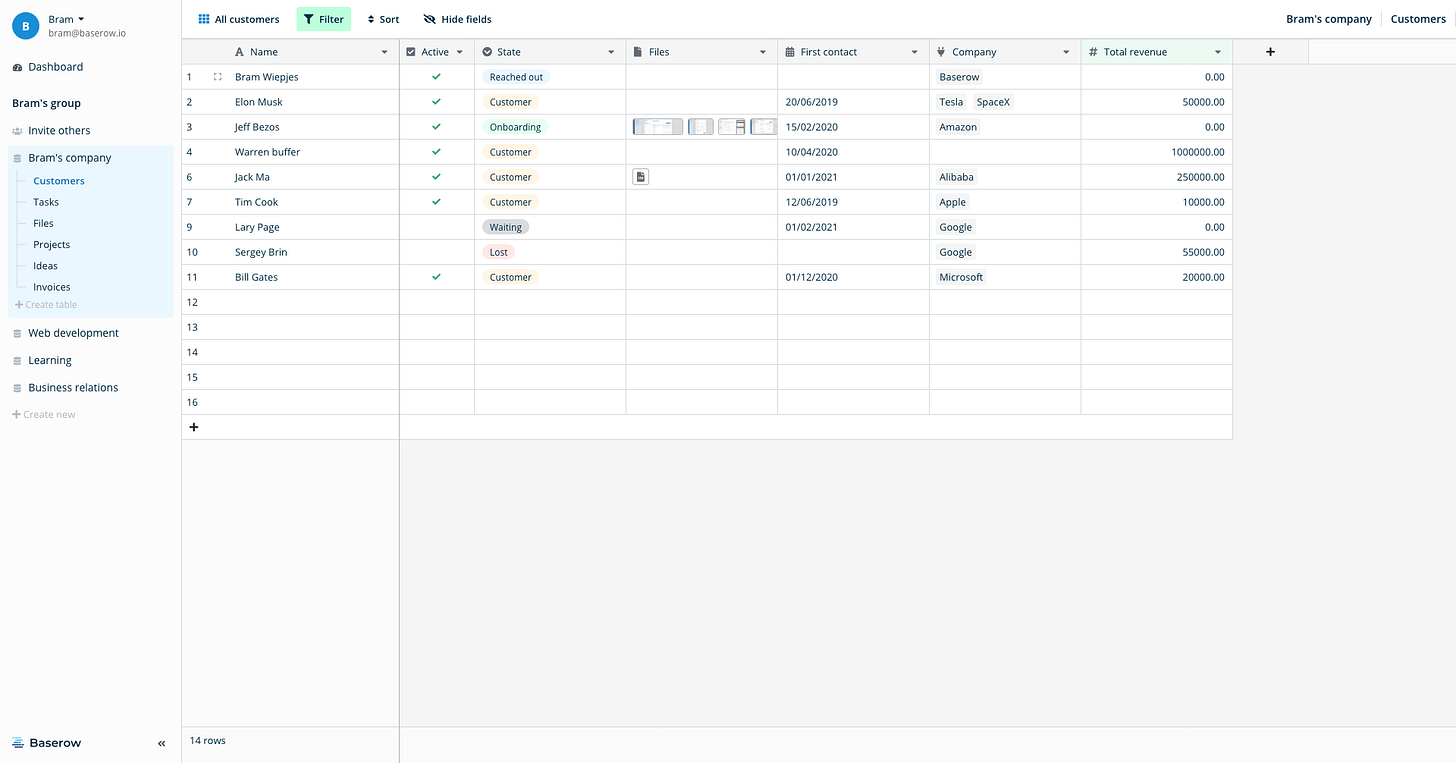Viewport: 1456px width, 763px height.
Task: Open Jack Ma's attached file icon
Action: [641, 177]
